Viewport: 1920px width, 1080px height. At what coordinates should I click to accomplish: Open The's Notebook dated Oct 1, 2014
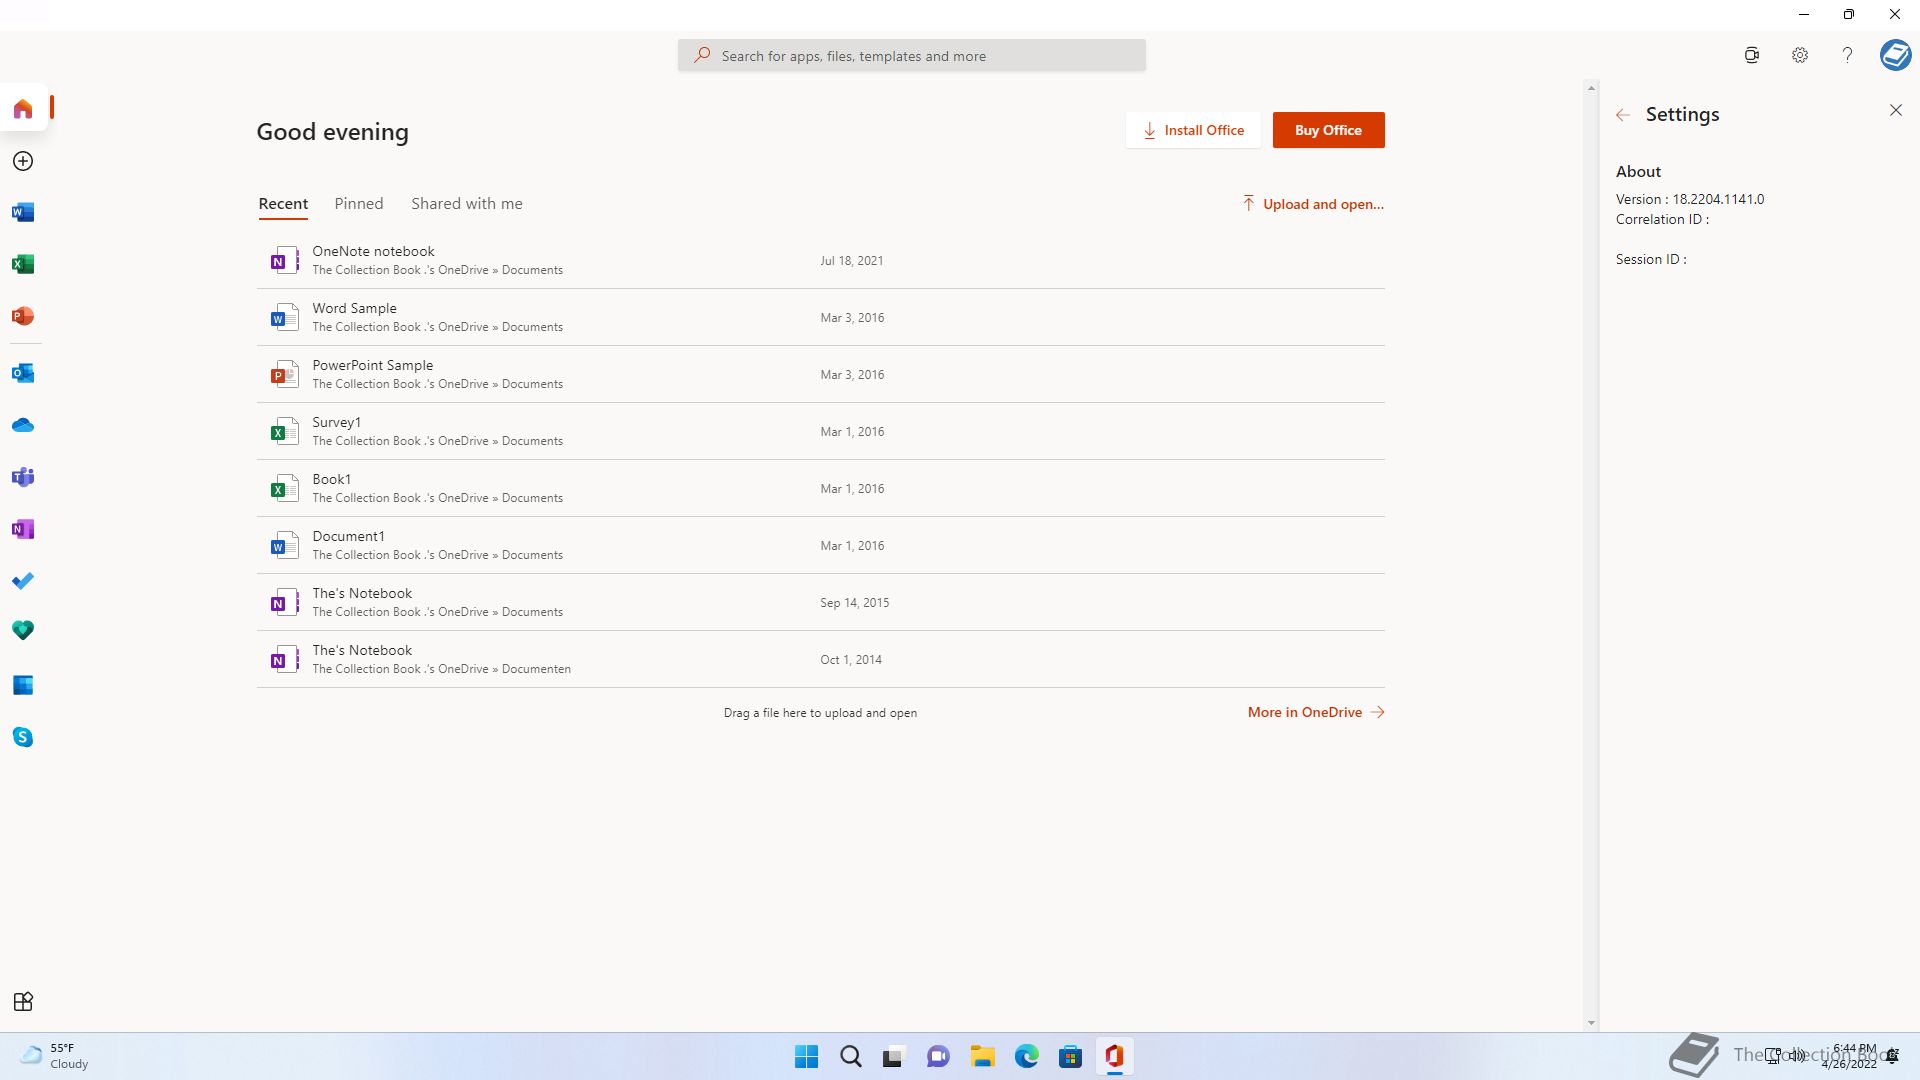820,659
